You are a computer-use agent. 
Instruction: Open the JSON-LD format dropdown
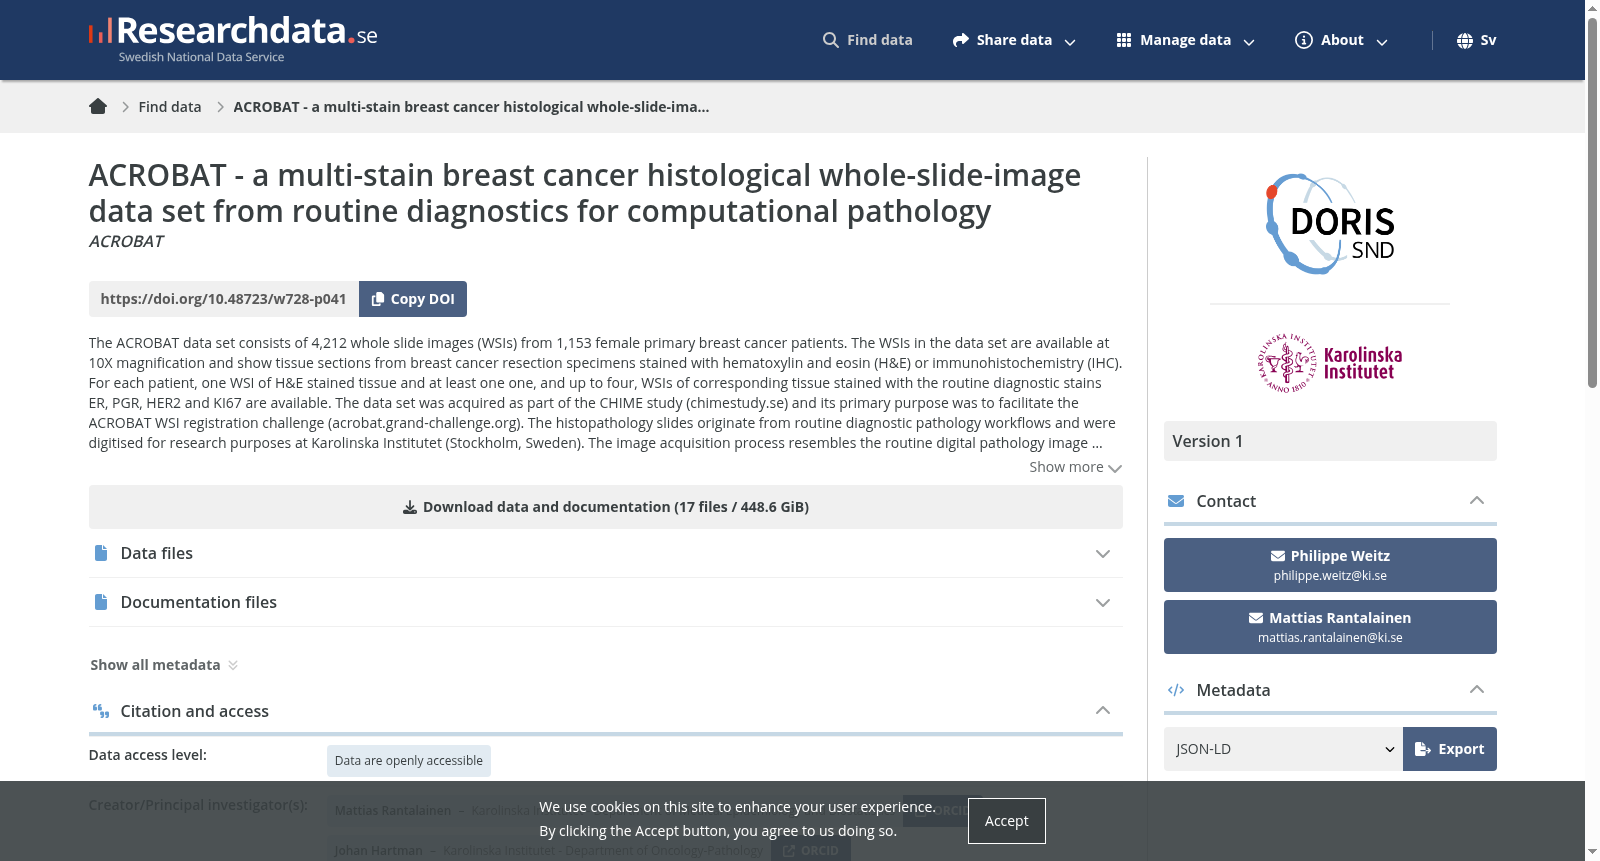(1283, 749)
